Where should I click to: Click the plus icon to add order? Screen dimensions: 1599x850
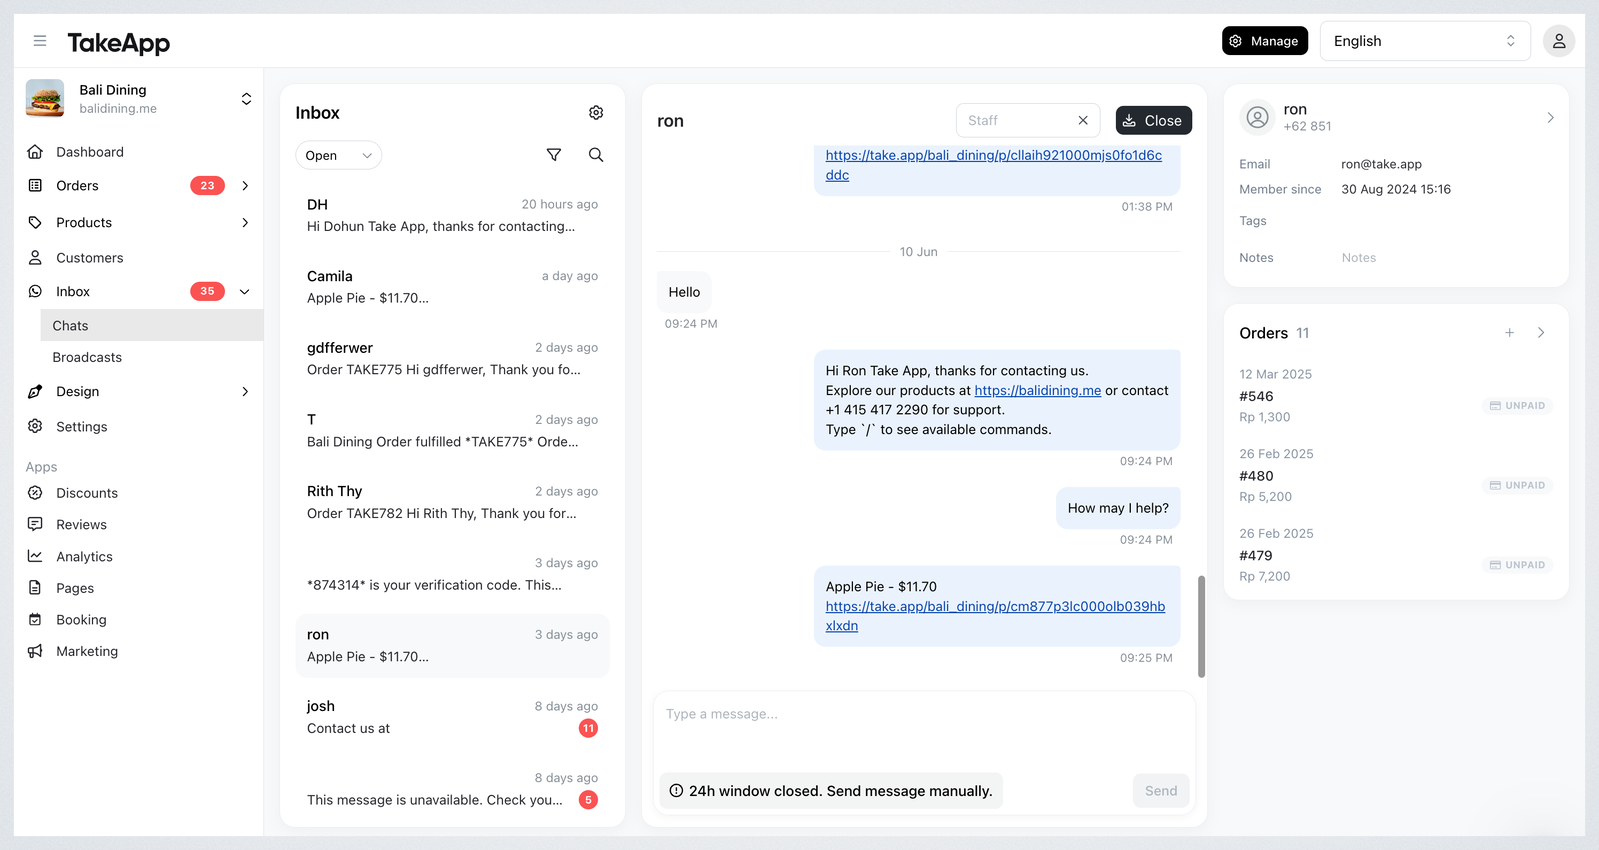click(x=1509, y=333)
